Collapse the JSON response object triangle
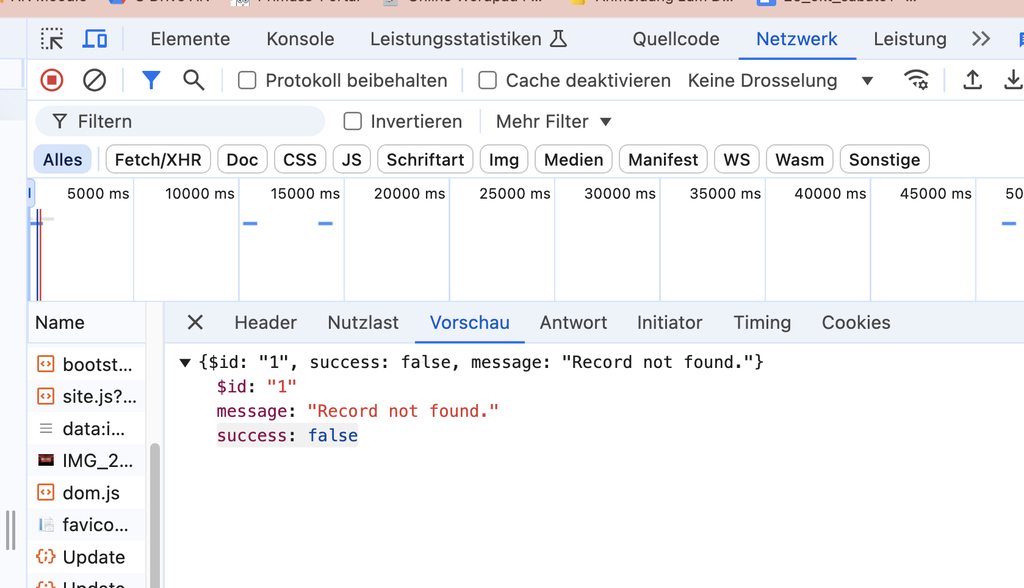 [185, 363]
